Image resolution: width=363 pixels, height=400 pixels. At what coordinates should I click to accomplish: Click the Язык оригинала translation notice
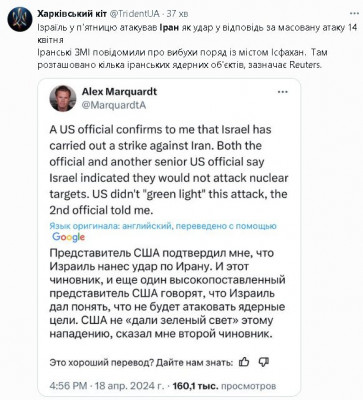pyautogui.click(x=163, y=226)
